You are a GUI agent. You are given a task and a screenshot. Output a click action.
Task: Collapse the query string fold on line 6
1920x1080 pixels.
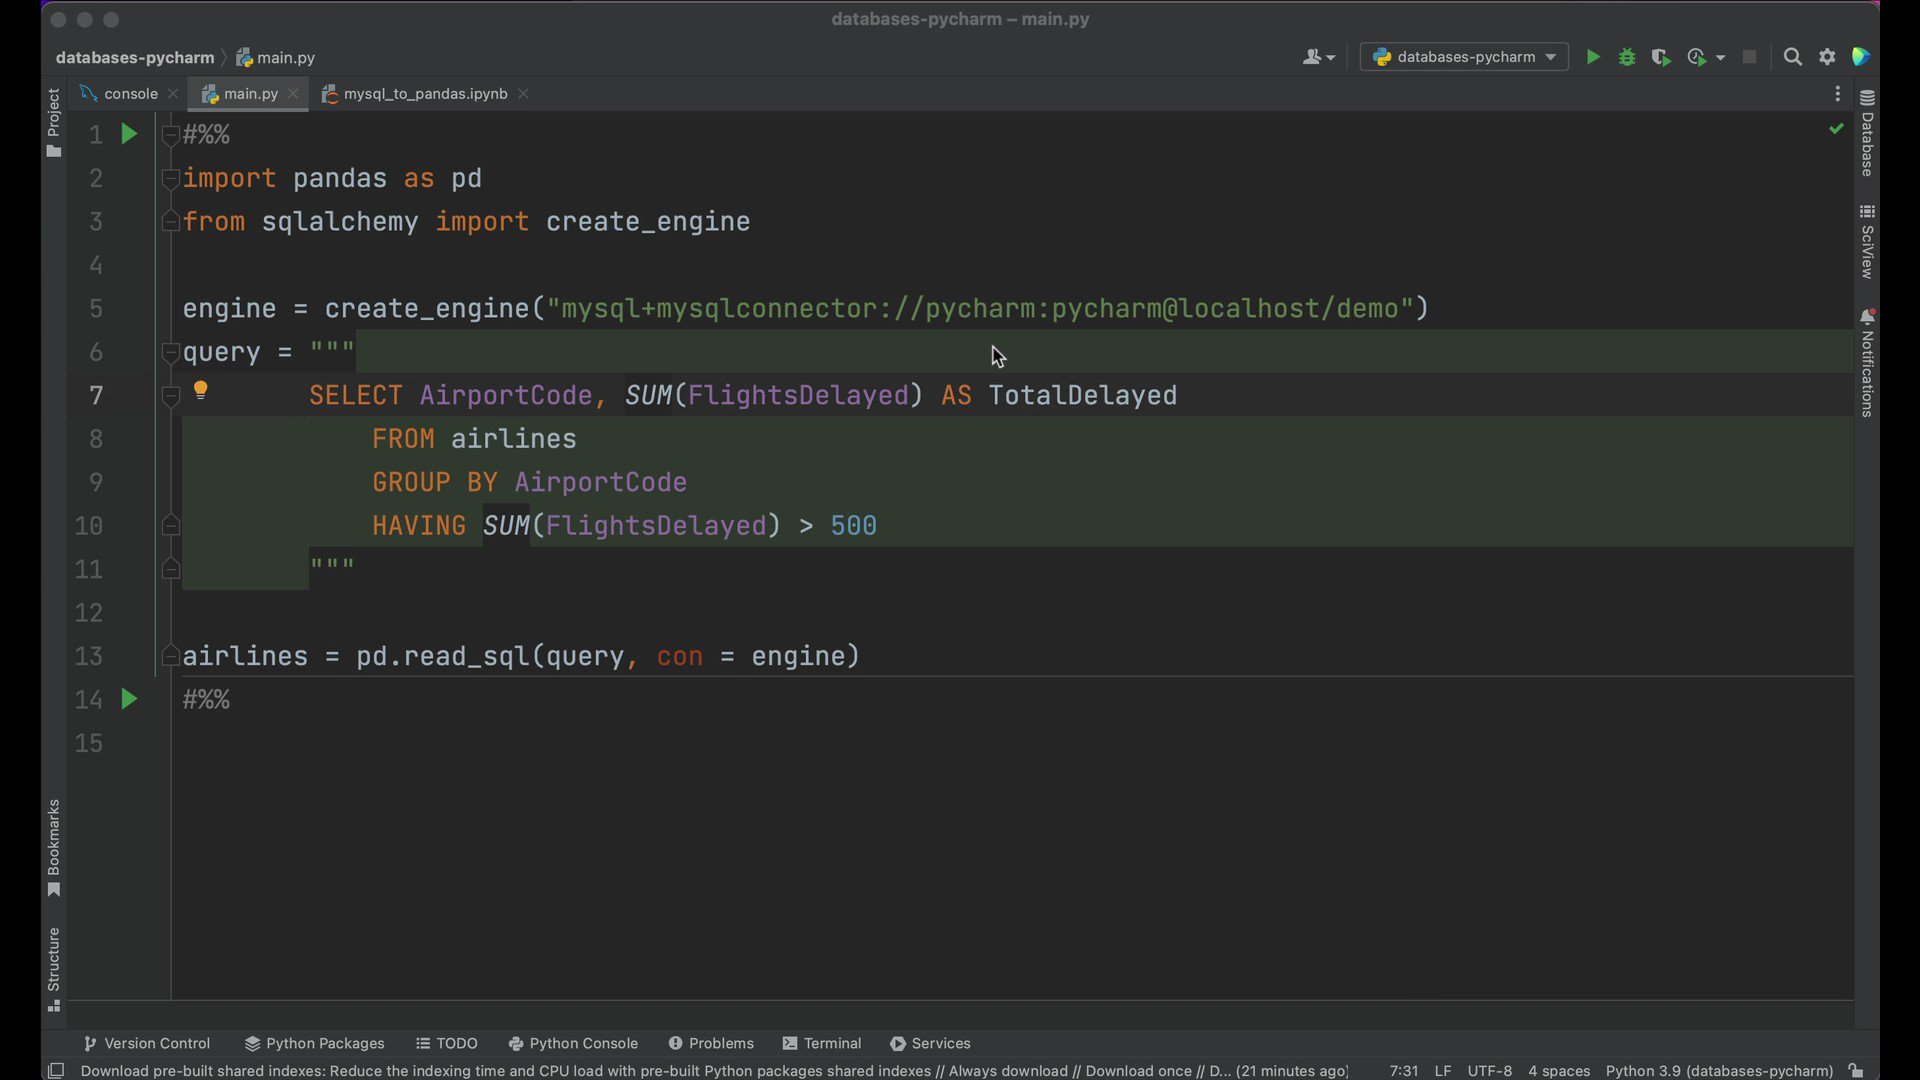[x=171, y=352]
